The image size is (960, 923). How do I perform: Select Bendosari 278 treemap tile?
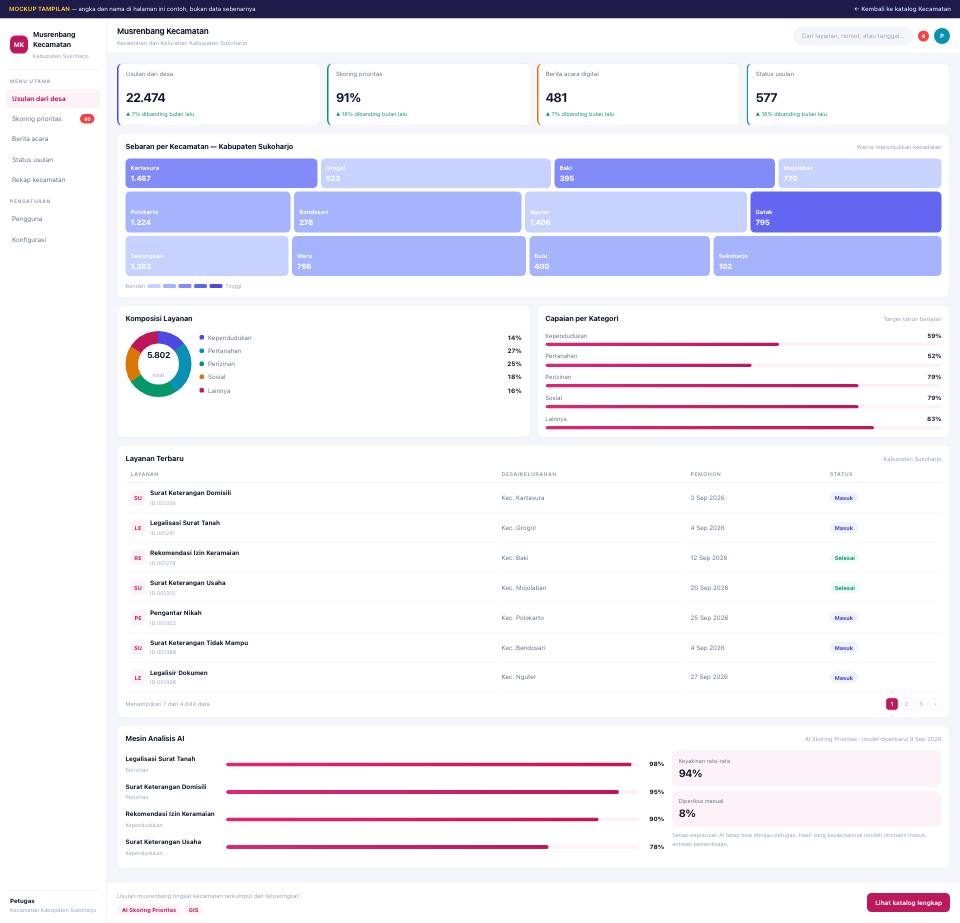[408, 212]
